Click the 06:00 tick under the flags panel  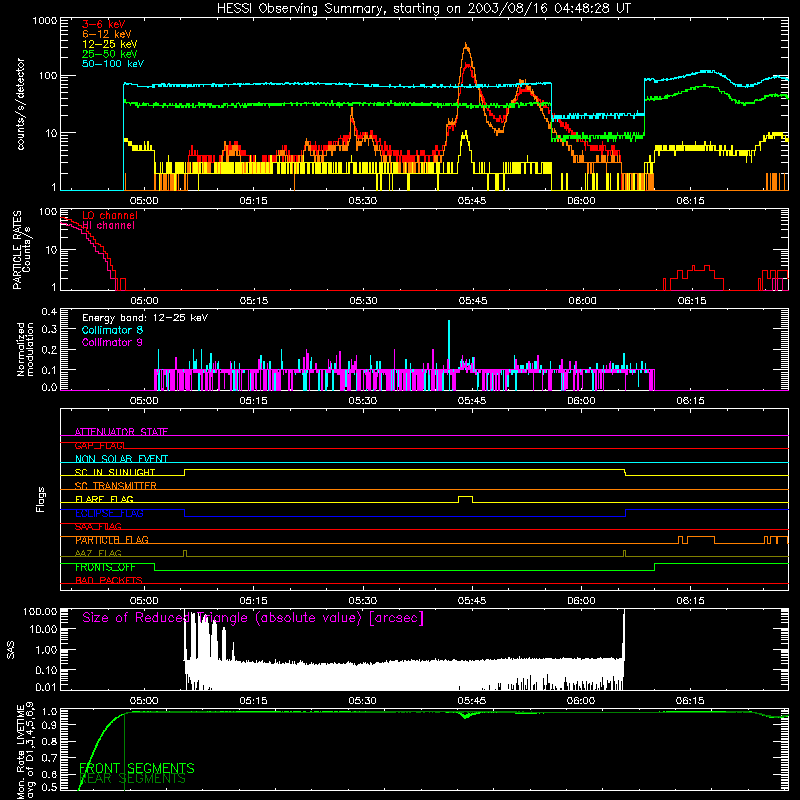[581, 601]
